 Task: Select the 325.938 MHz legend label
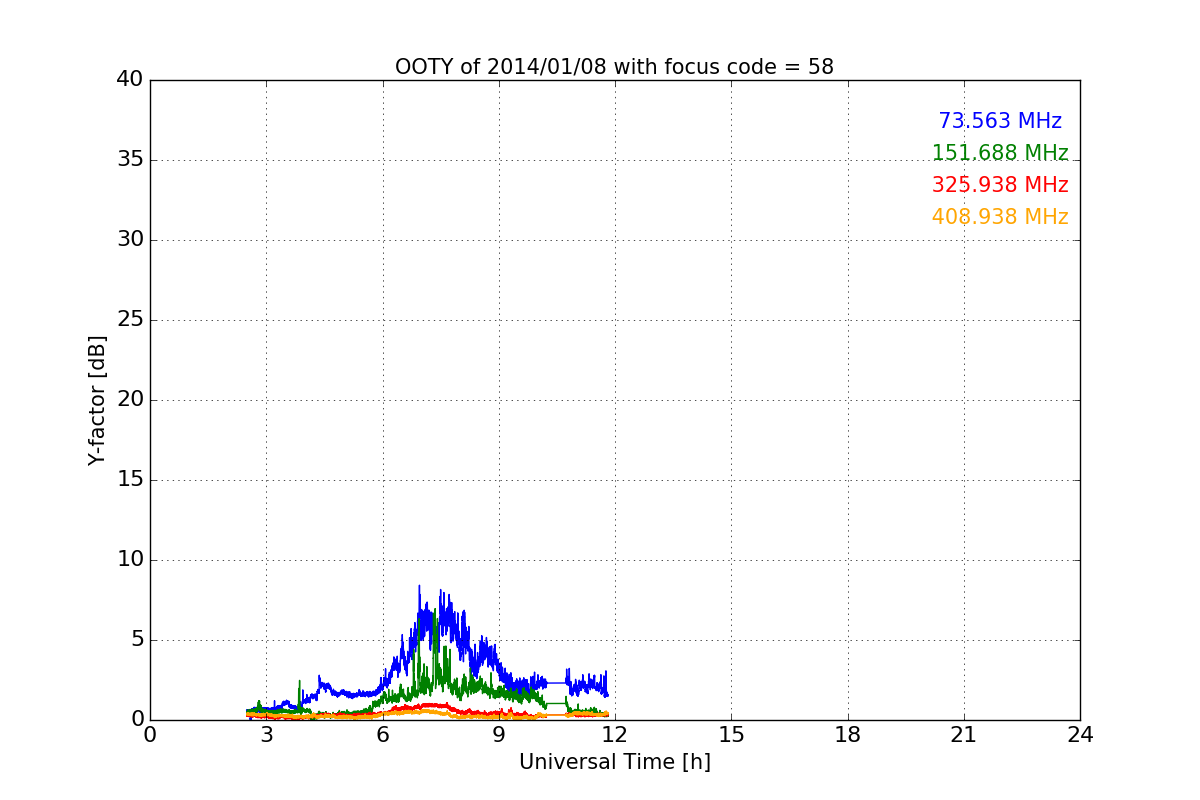coord(1000,185)
